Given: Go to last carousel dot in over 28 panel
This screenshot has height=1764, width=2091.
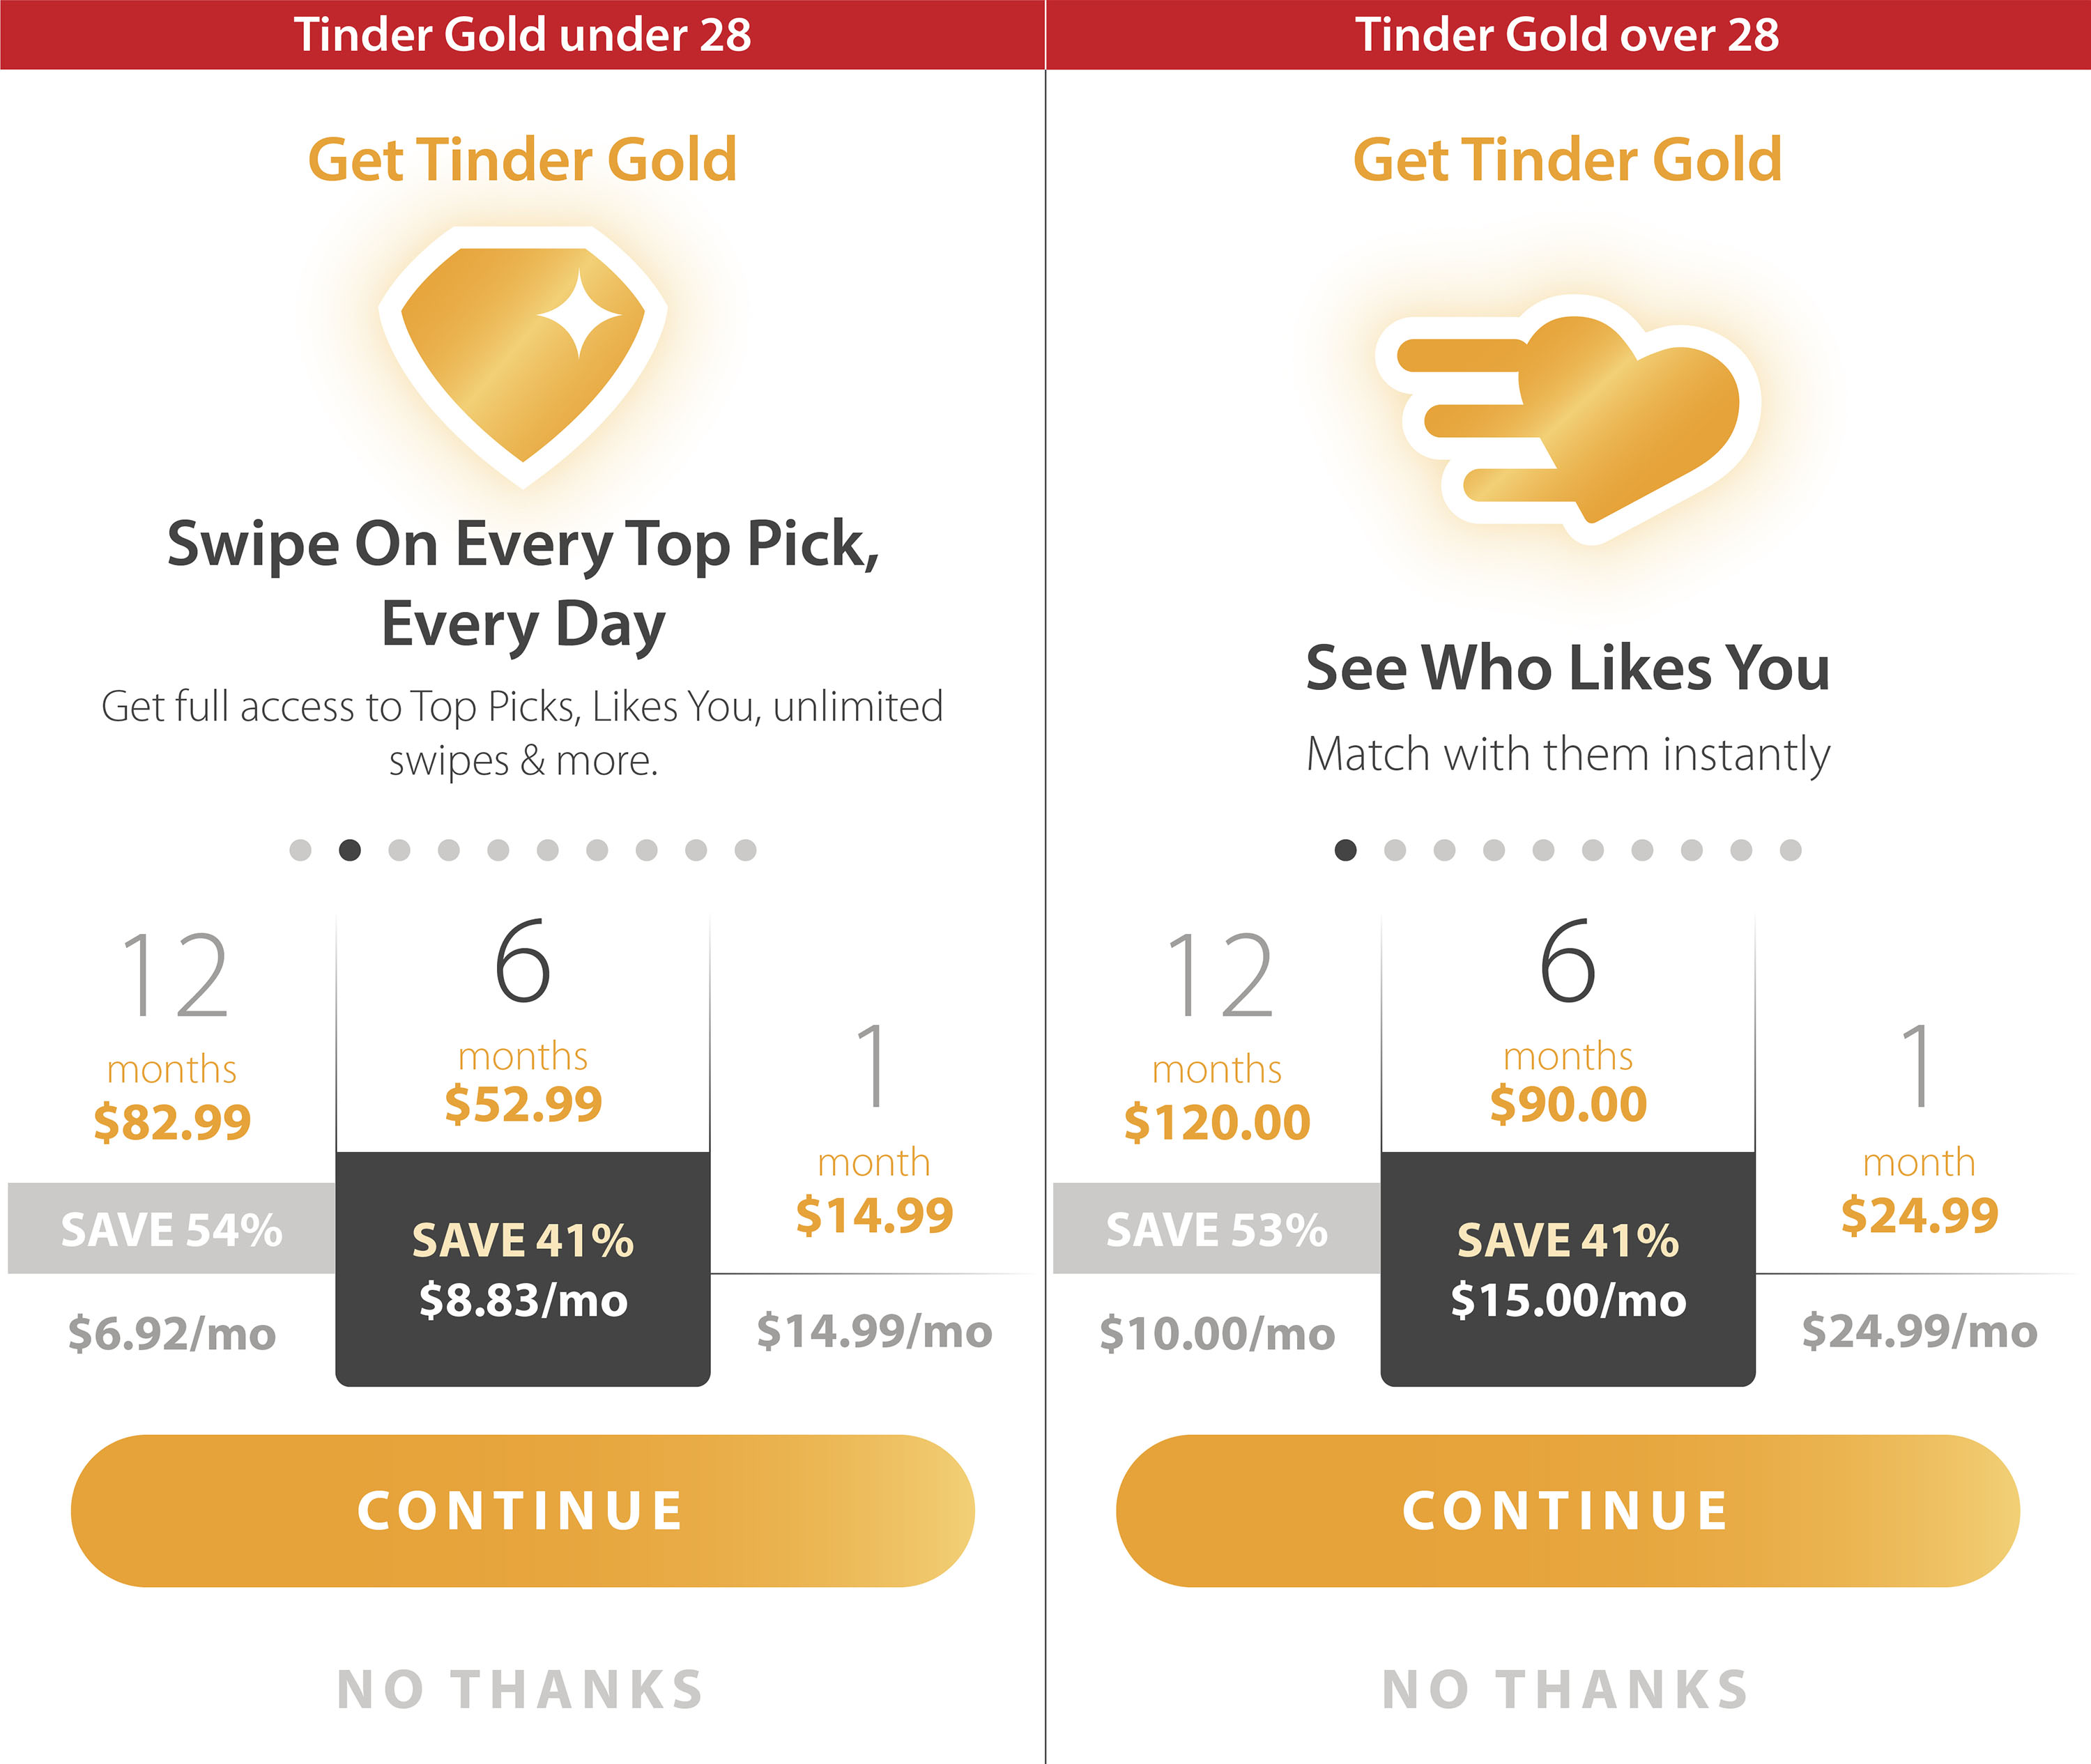Looking at the screenshot, I should 1791,850.
